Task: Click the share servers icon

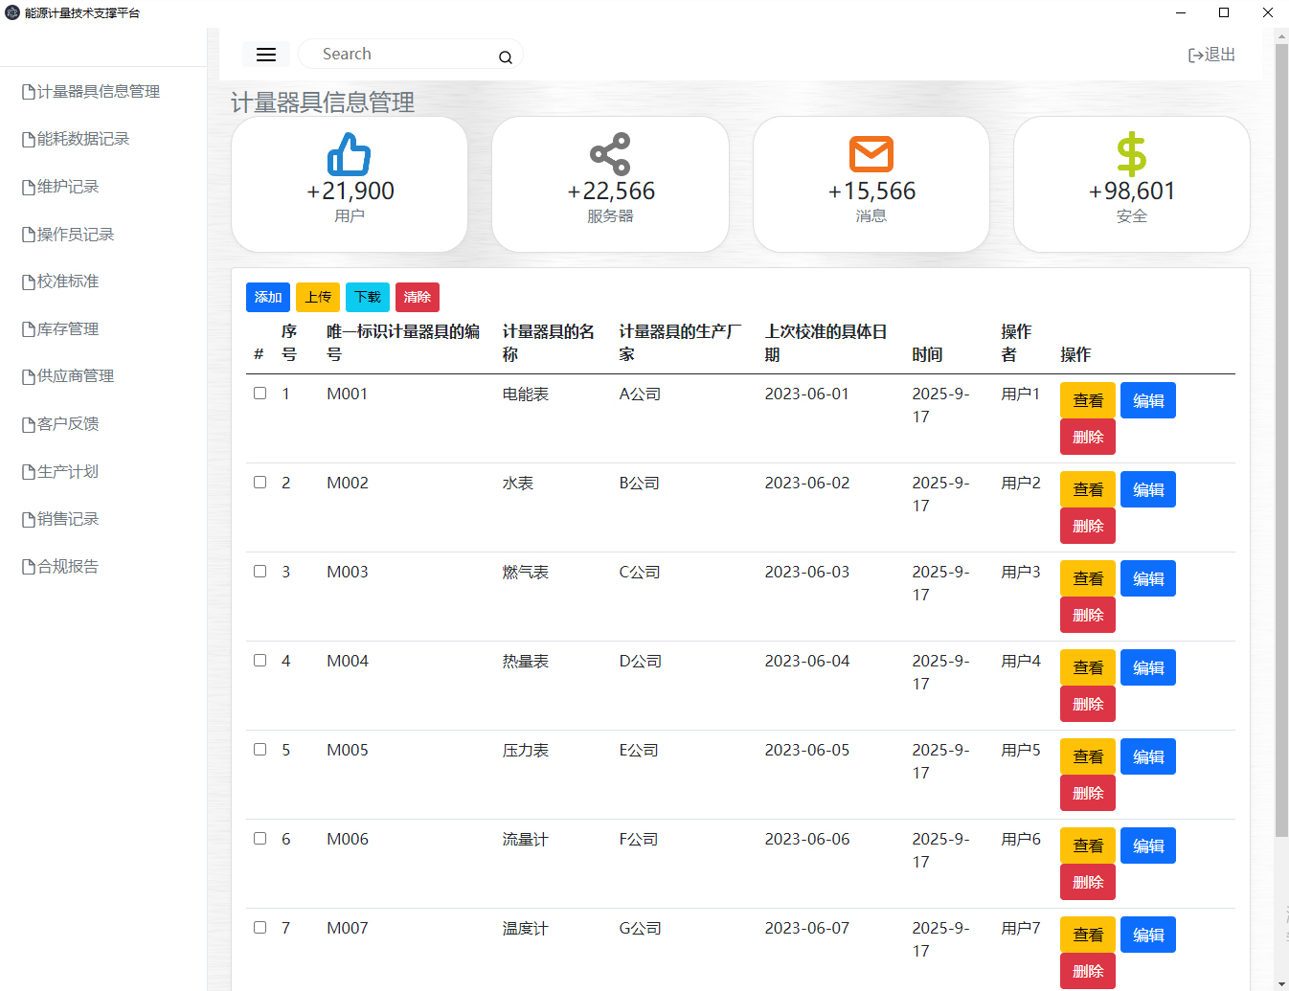Action: tap(610, 155)
